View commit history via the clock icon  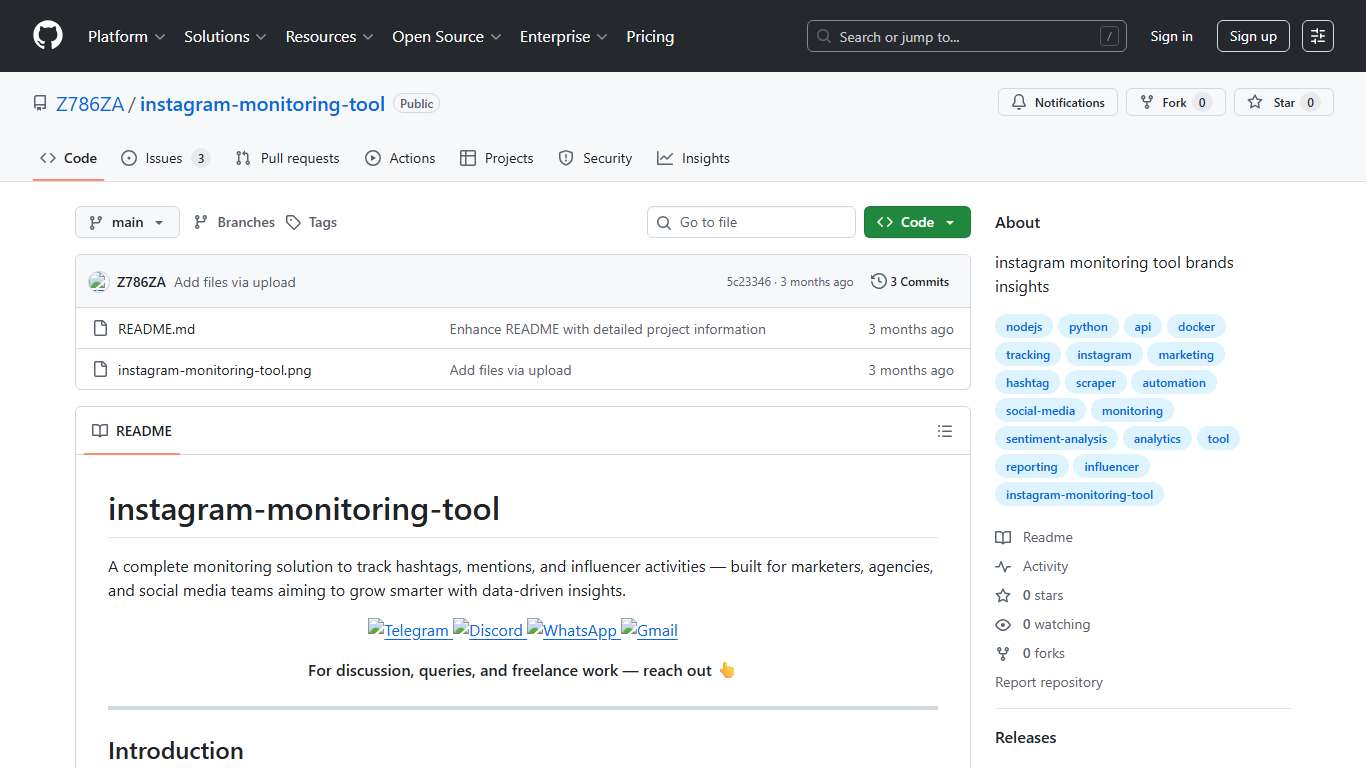tap(878, 281)
